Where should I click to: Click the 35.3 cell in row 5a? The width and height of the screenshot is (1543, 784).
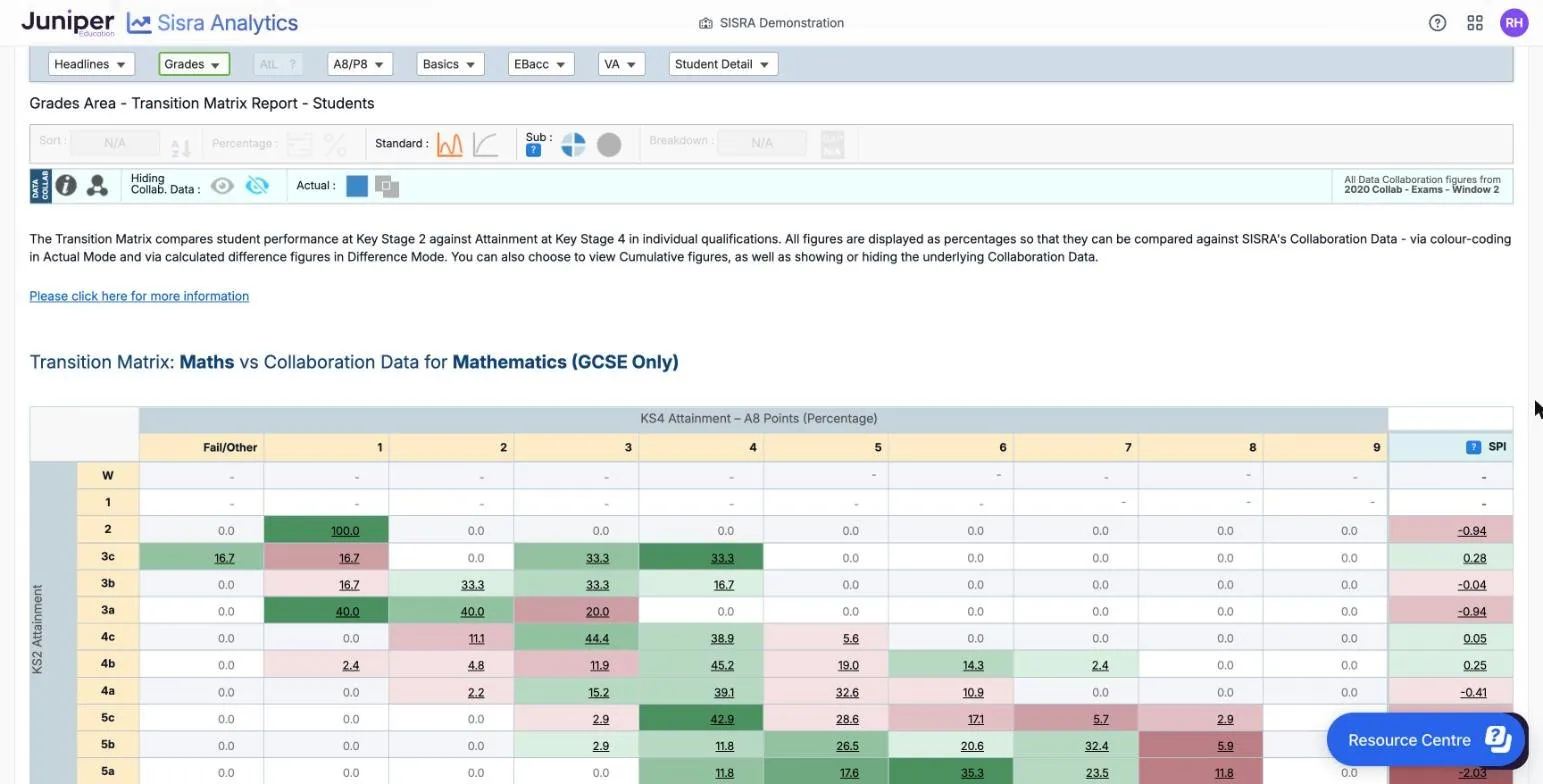[x=972, y=773]
